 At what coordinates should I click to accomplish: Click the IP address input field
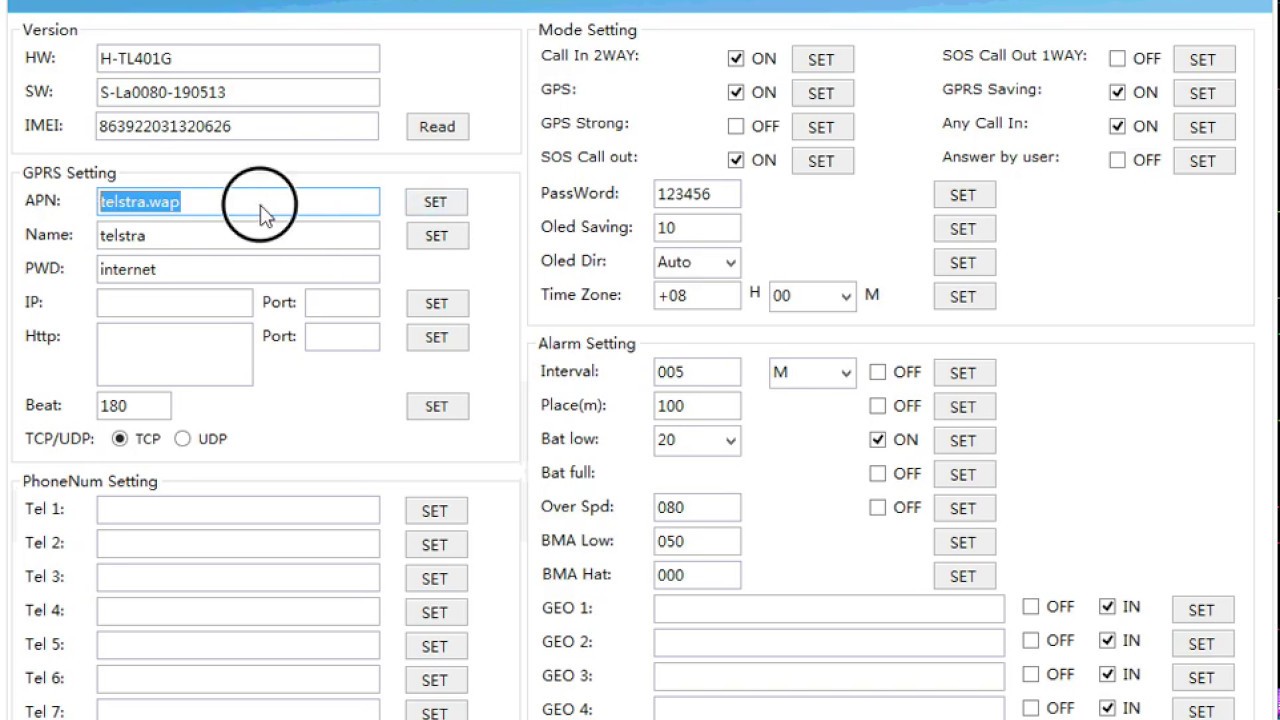[x=175, y=303]
